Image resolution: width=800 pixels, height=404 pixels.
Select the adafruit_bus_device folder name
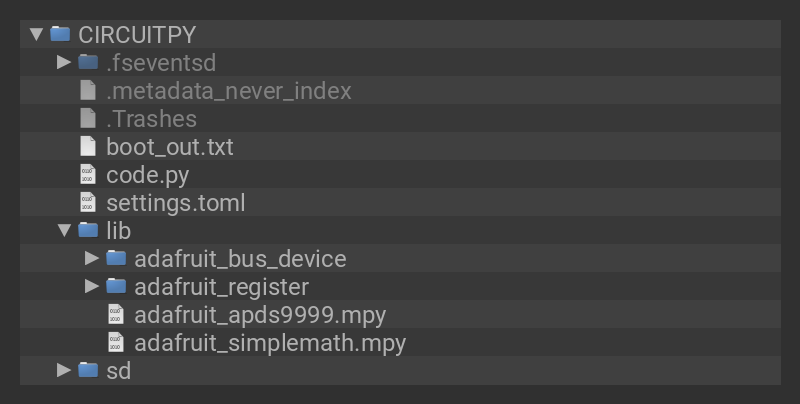(x=240, y=258)
